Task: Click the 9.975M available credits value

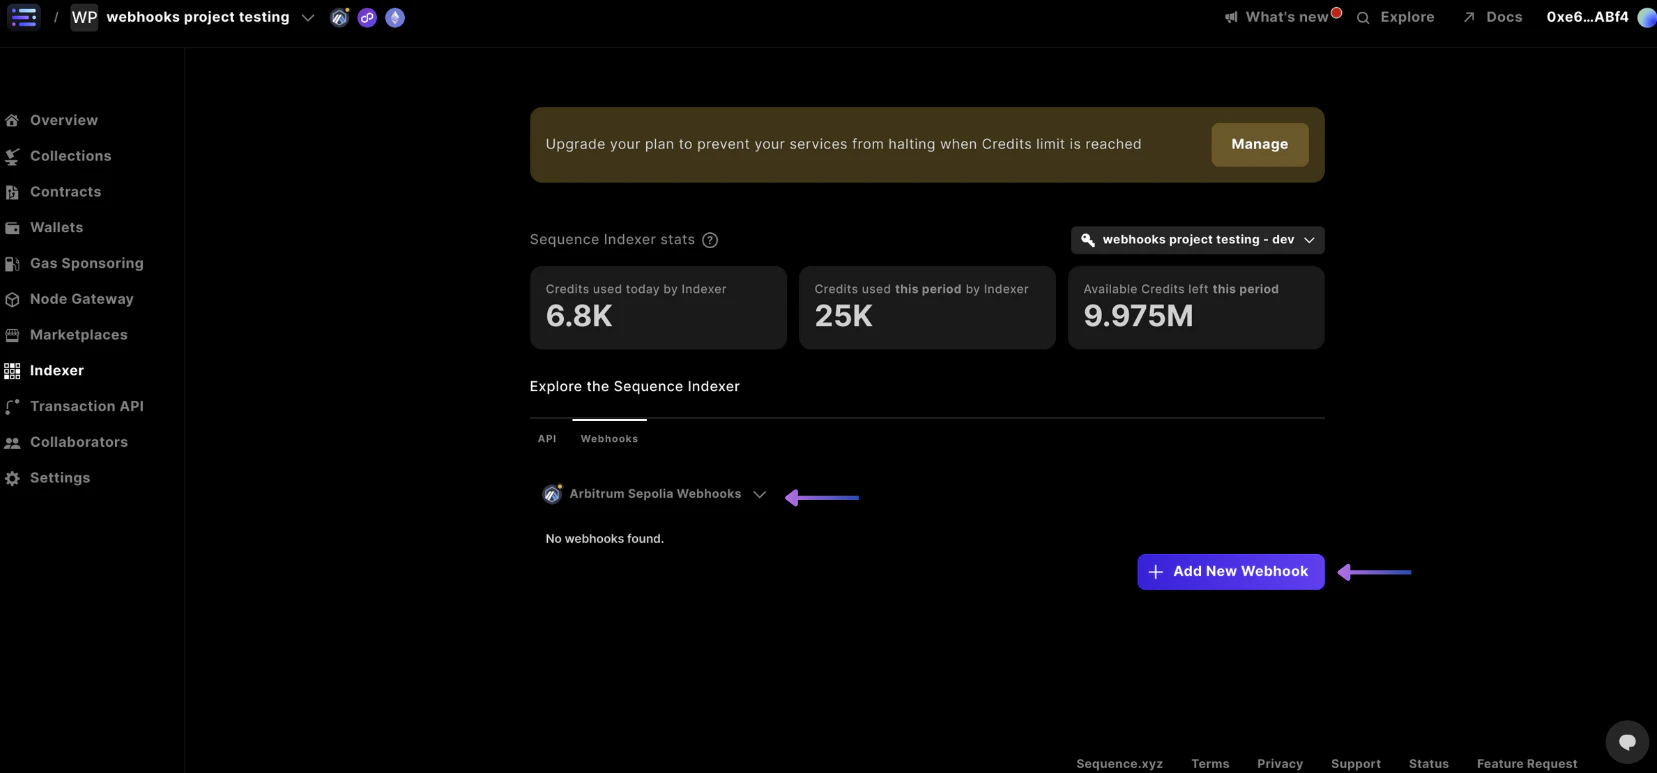Action: [x=1138, y=316]
